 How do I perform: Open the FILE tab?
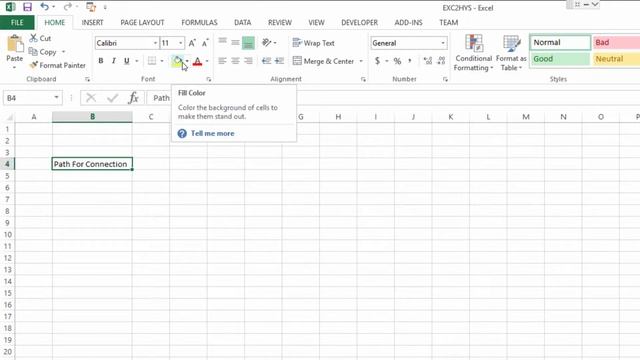tap(17, 22)
